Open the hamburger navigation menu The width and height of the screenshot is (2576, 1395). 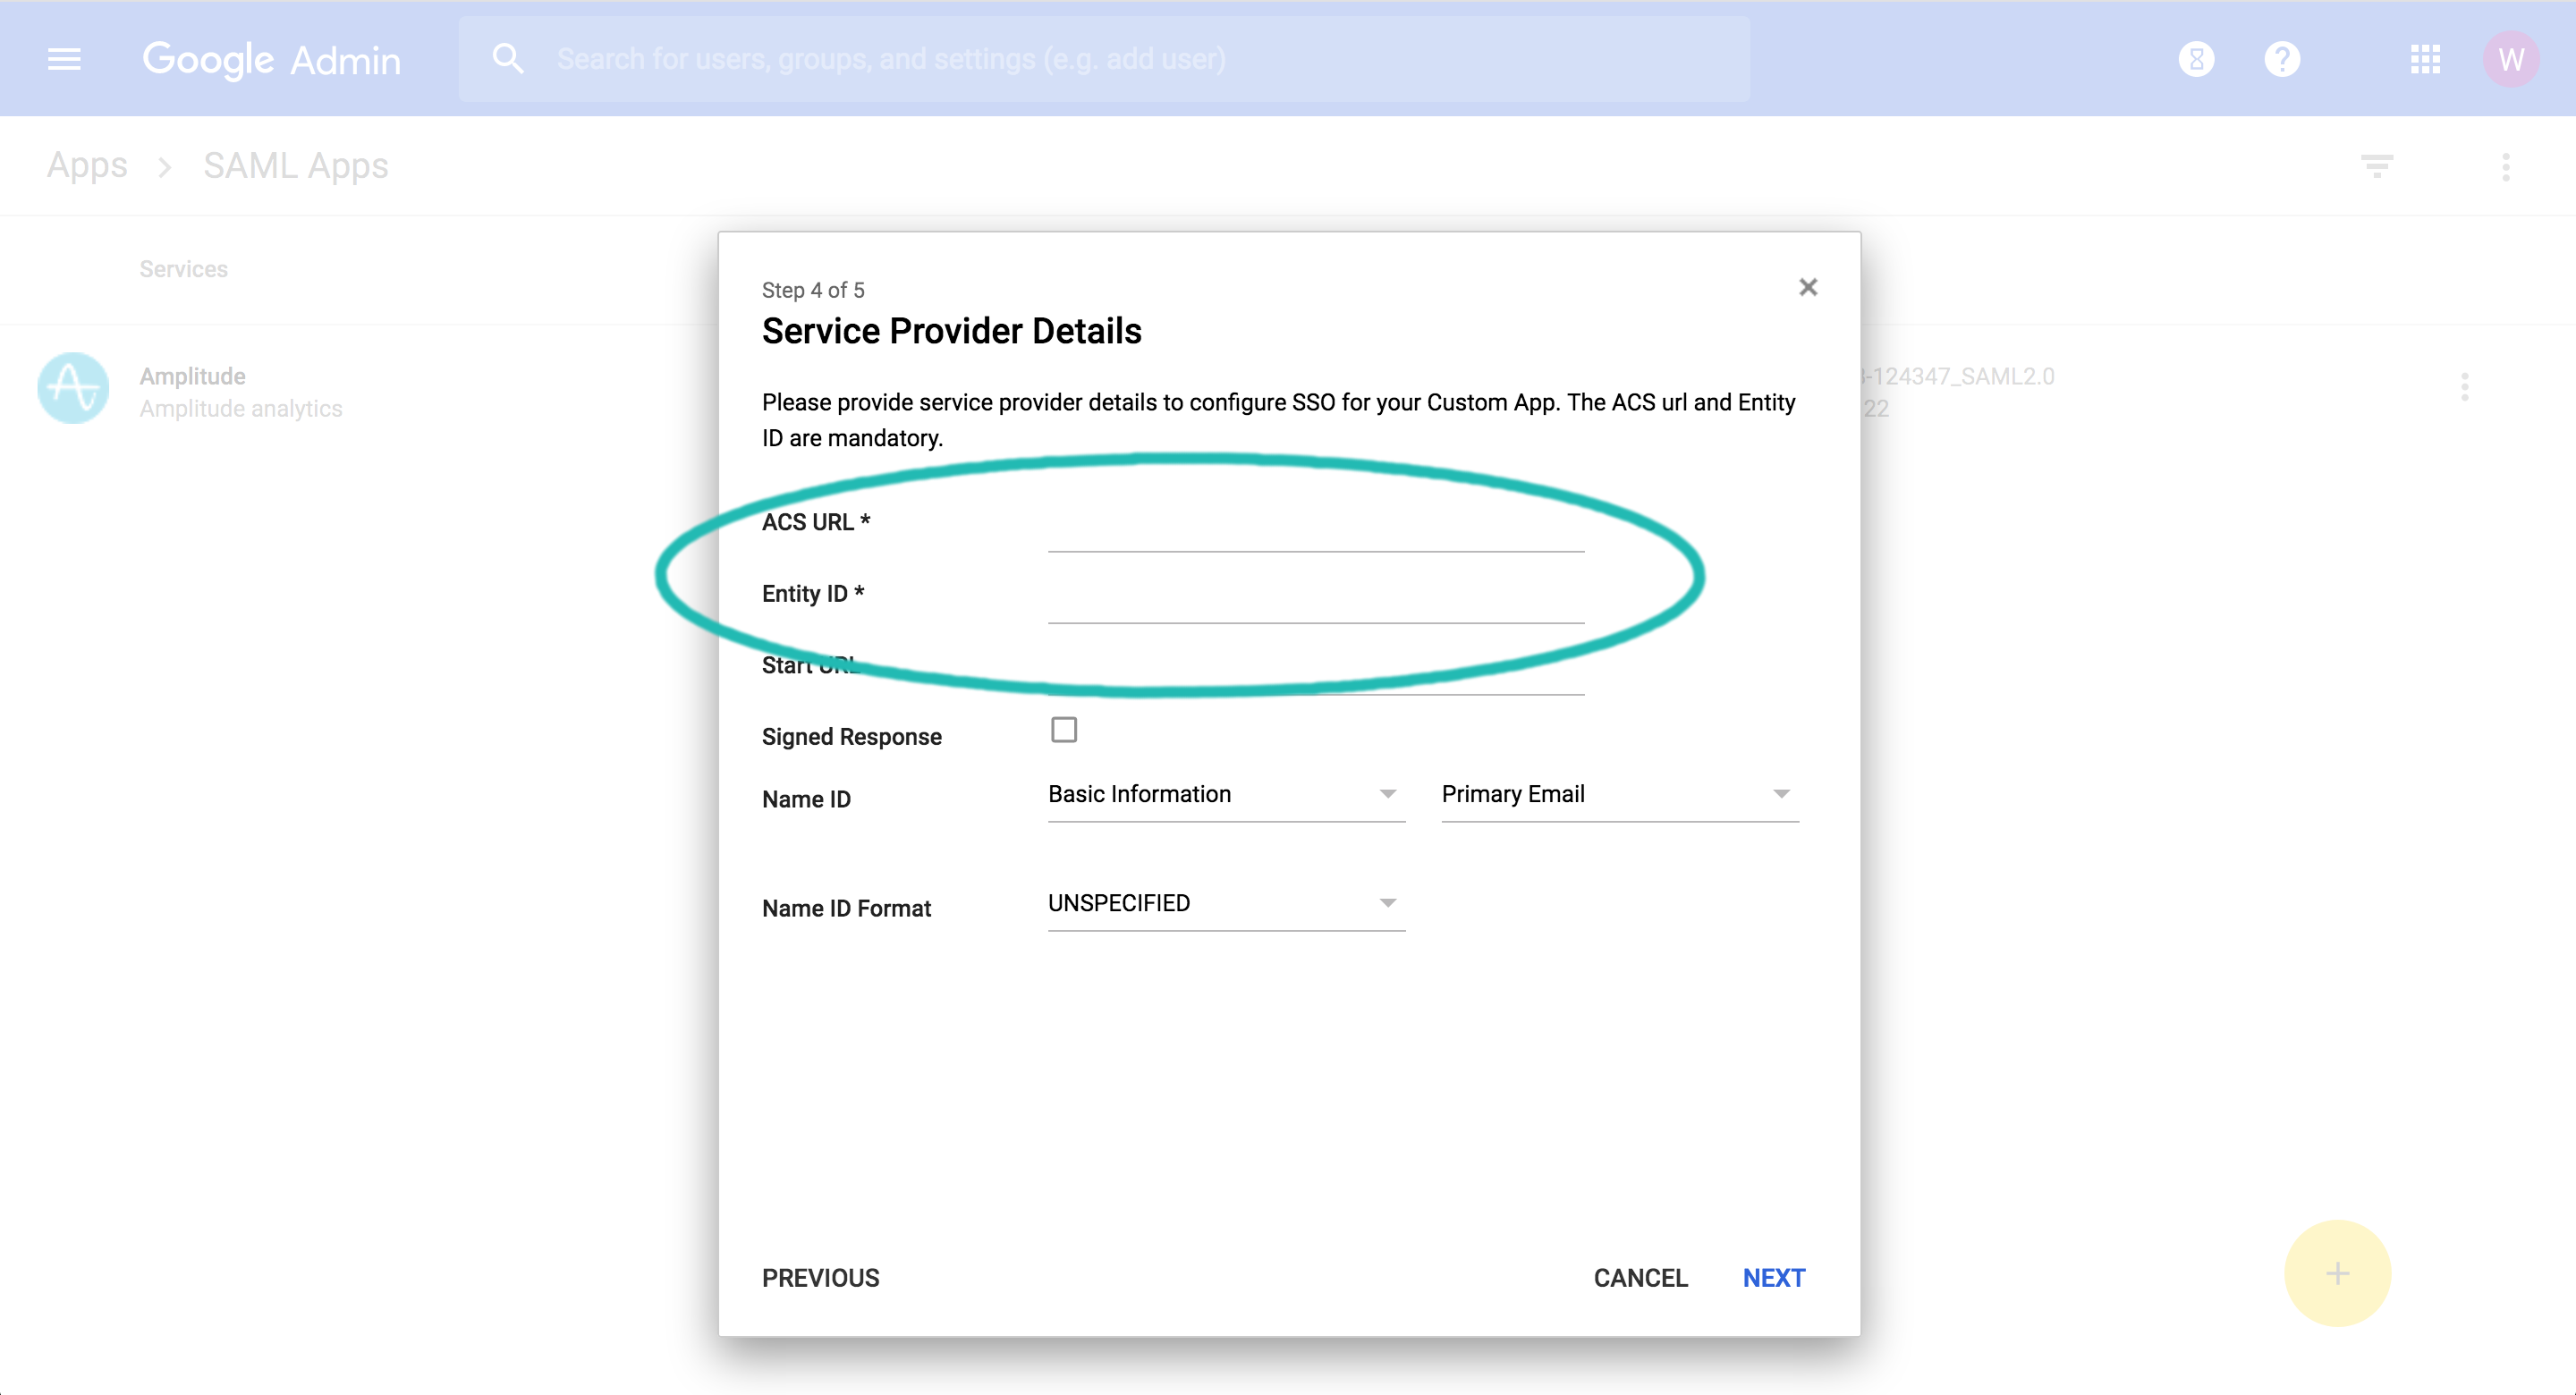(64, 59)
